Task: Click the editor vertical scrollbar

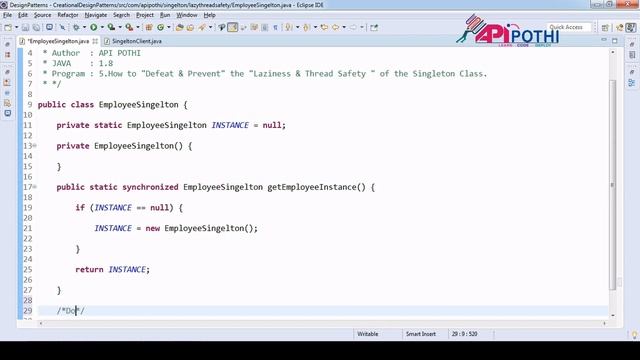Action: coord(613,184)
